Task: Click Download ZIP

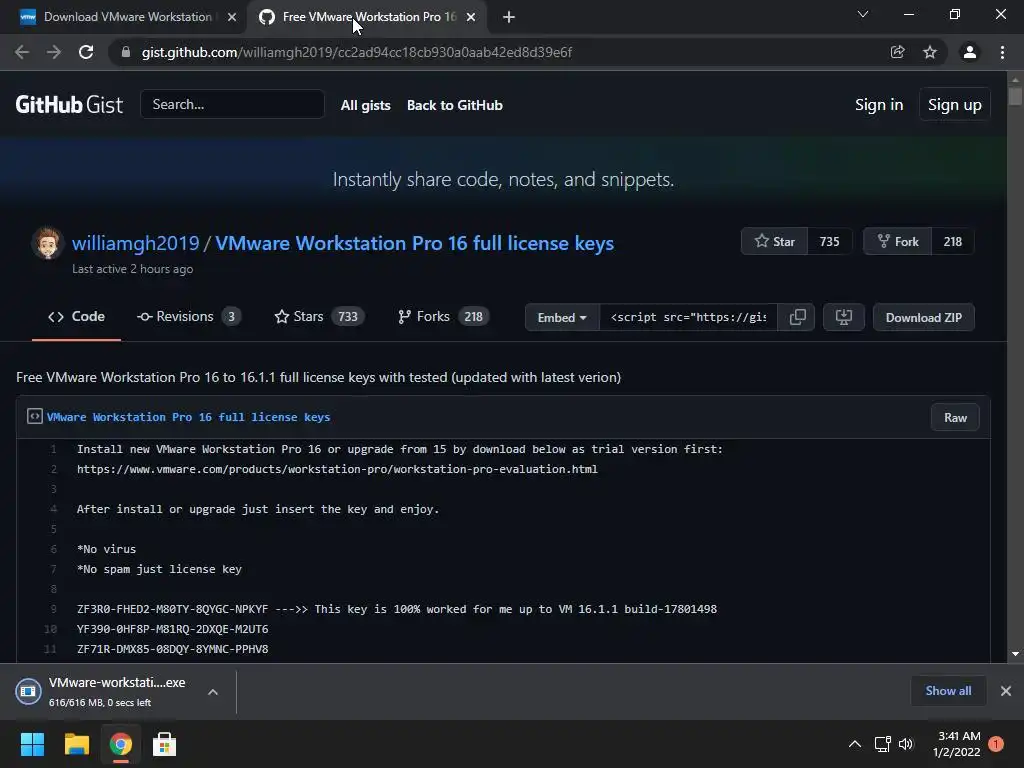Action: pos(923,317)
